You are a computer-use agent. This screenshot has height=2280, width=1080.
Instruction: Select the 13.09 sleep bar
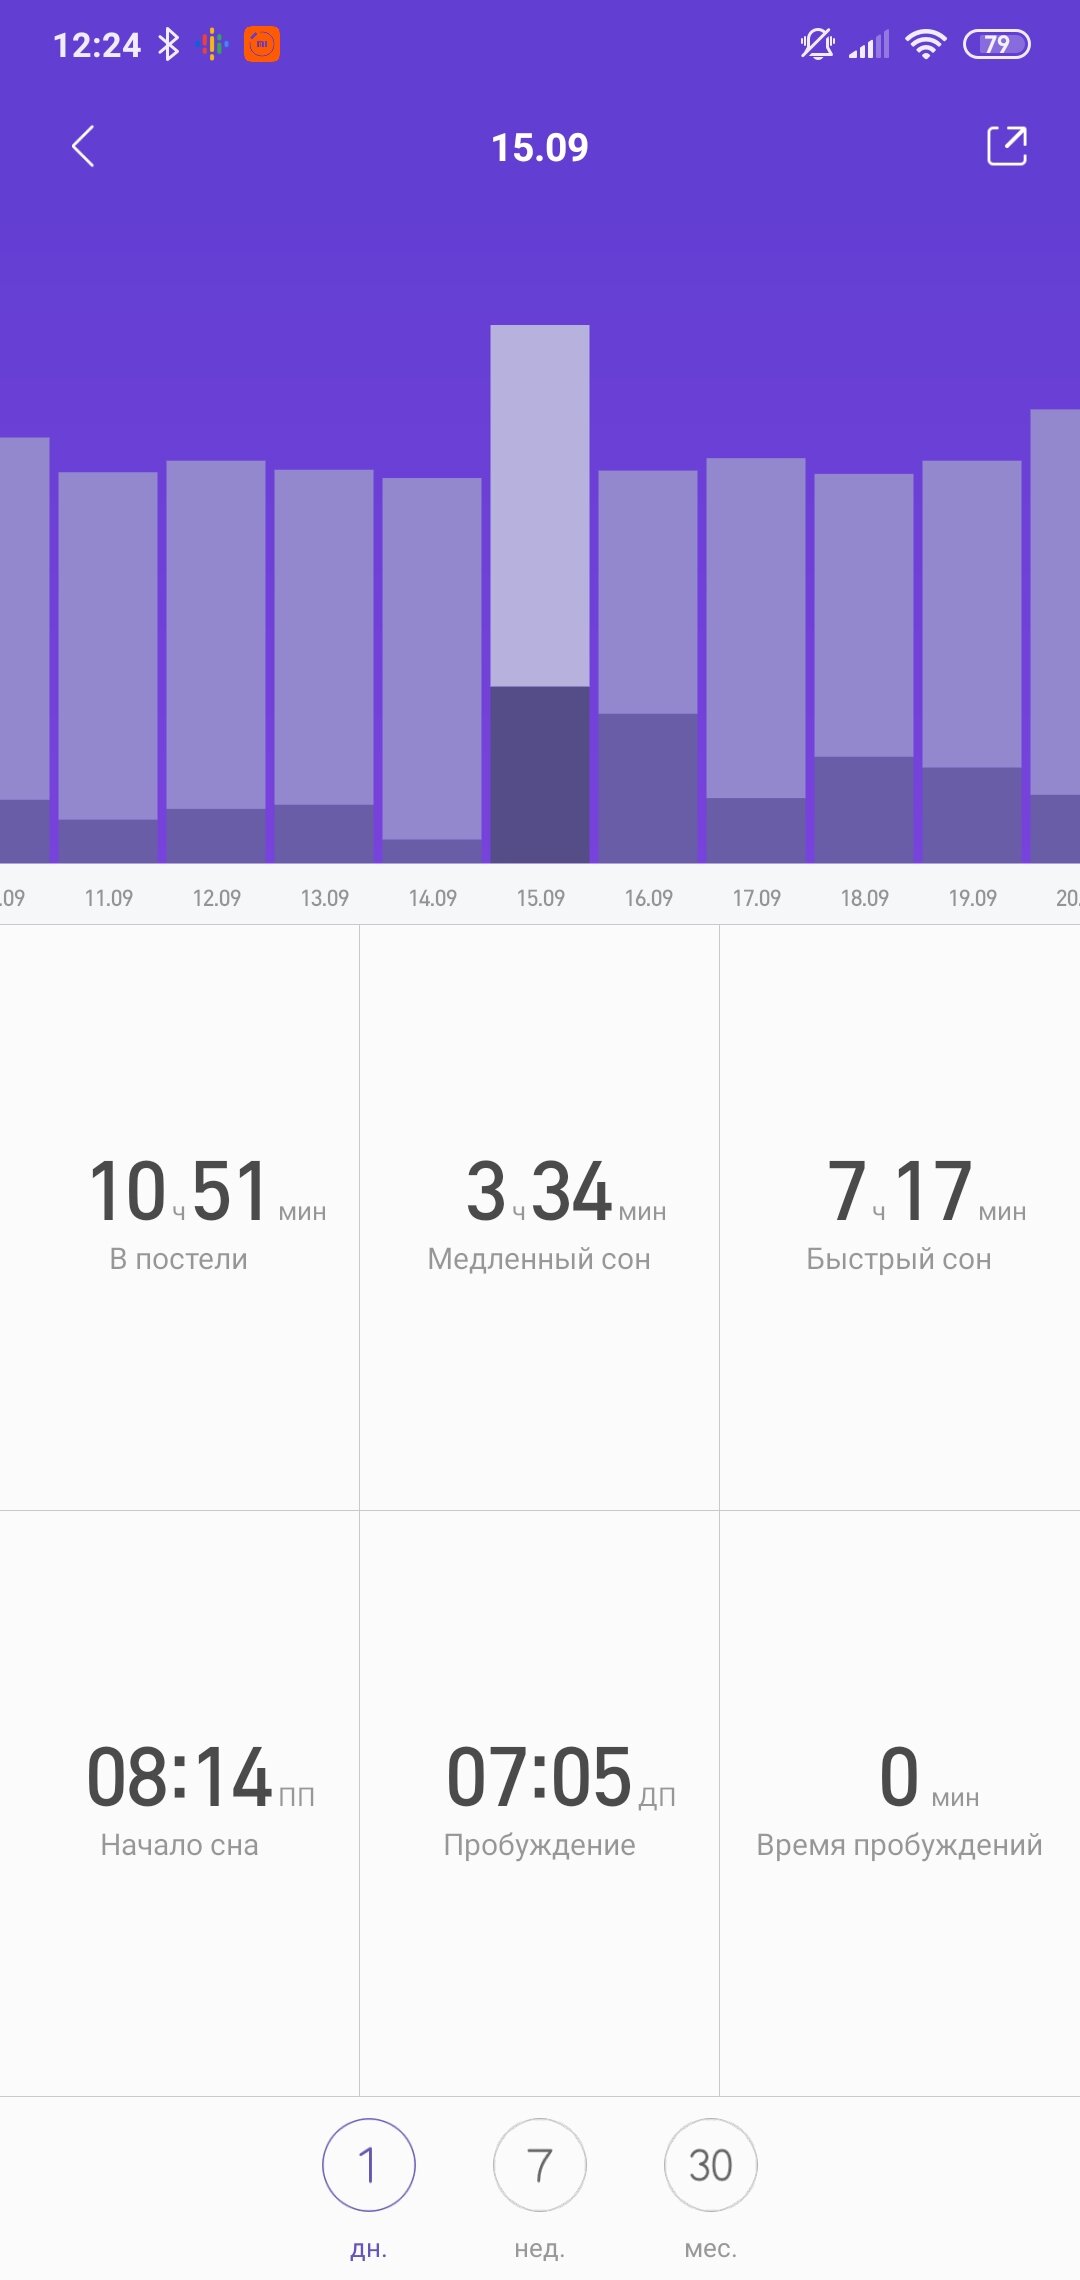pyautogui.click(x=324, y=666)
